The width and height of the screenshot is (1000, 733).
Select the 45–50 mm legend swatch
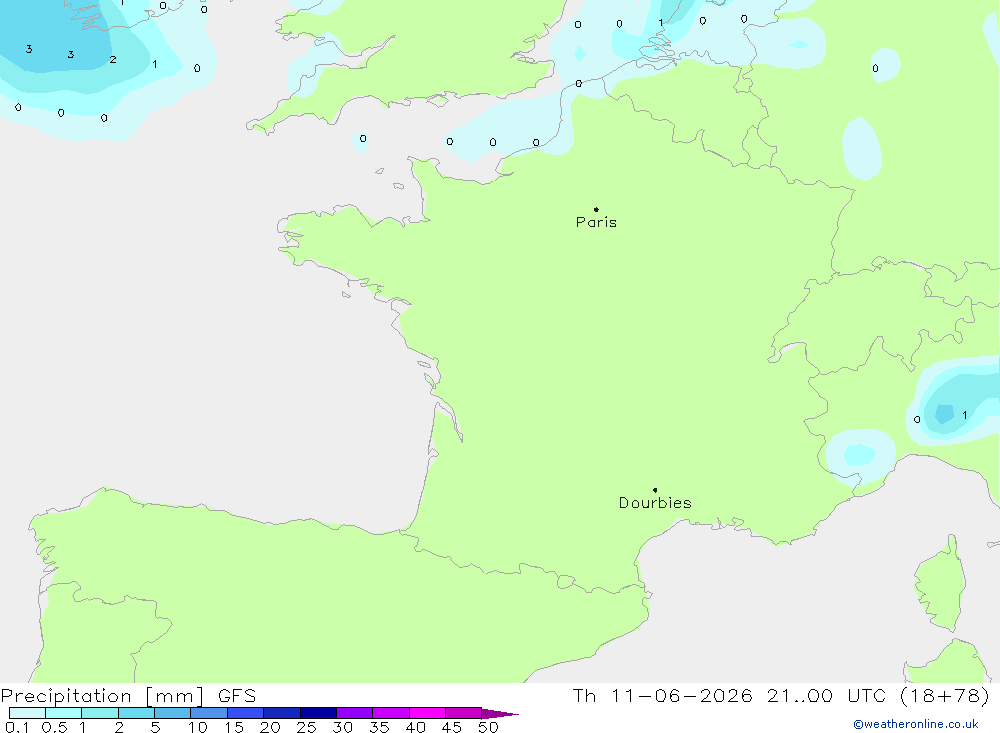tap(463, 713)
